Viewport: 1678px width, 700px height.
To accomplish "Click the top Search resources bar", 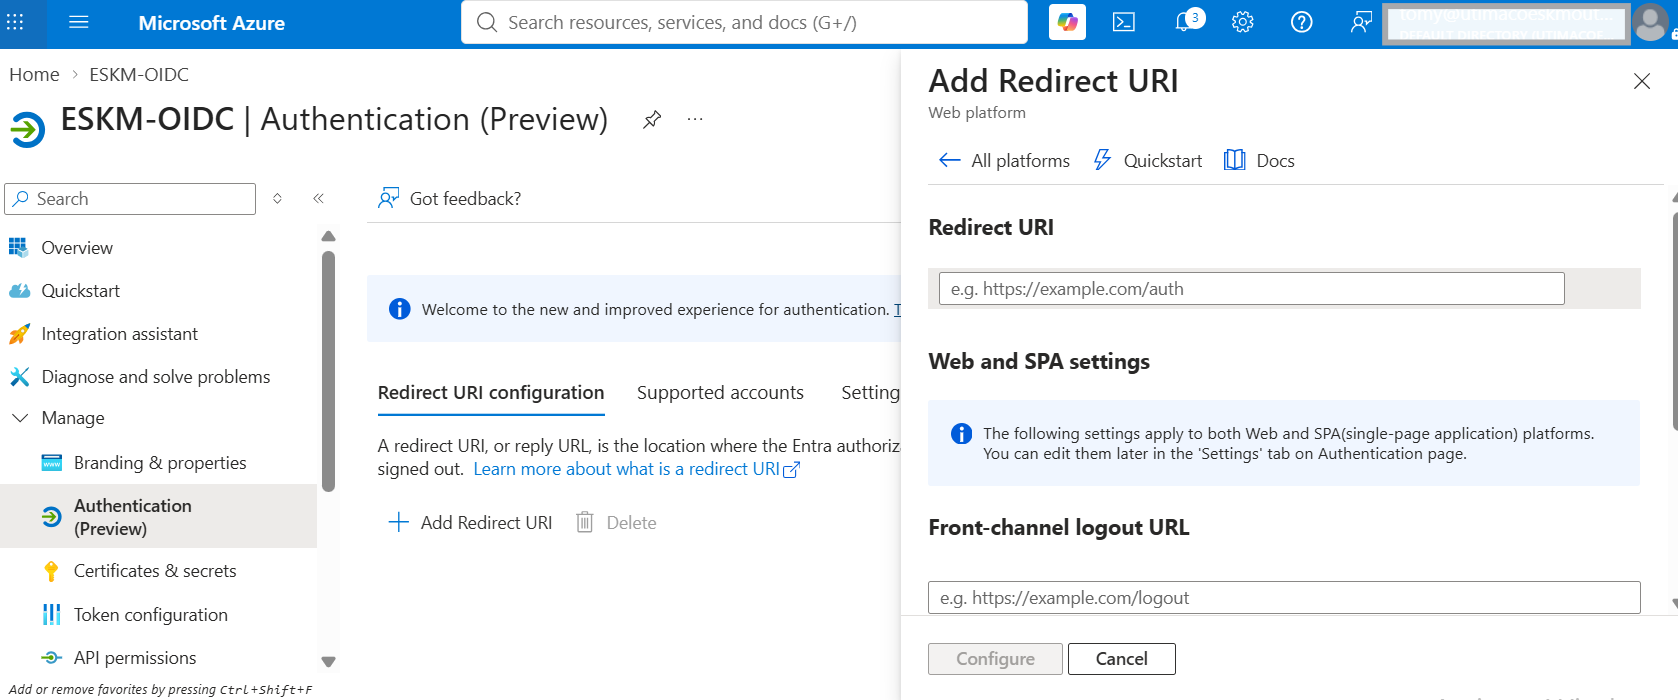I will coord(744,22).
